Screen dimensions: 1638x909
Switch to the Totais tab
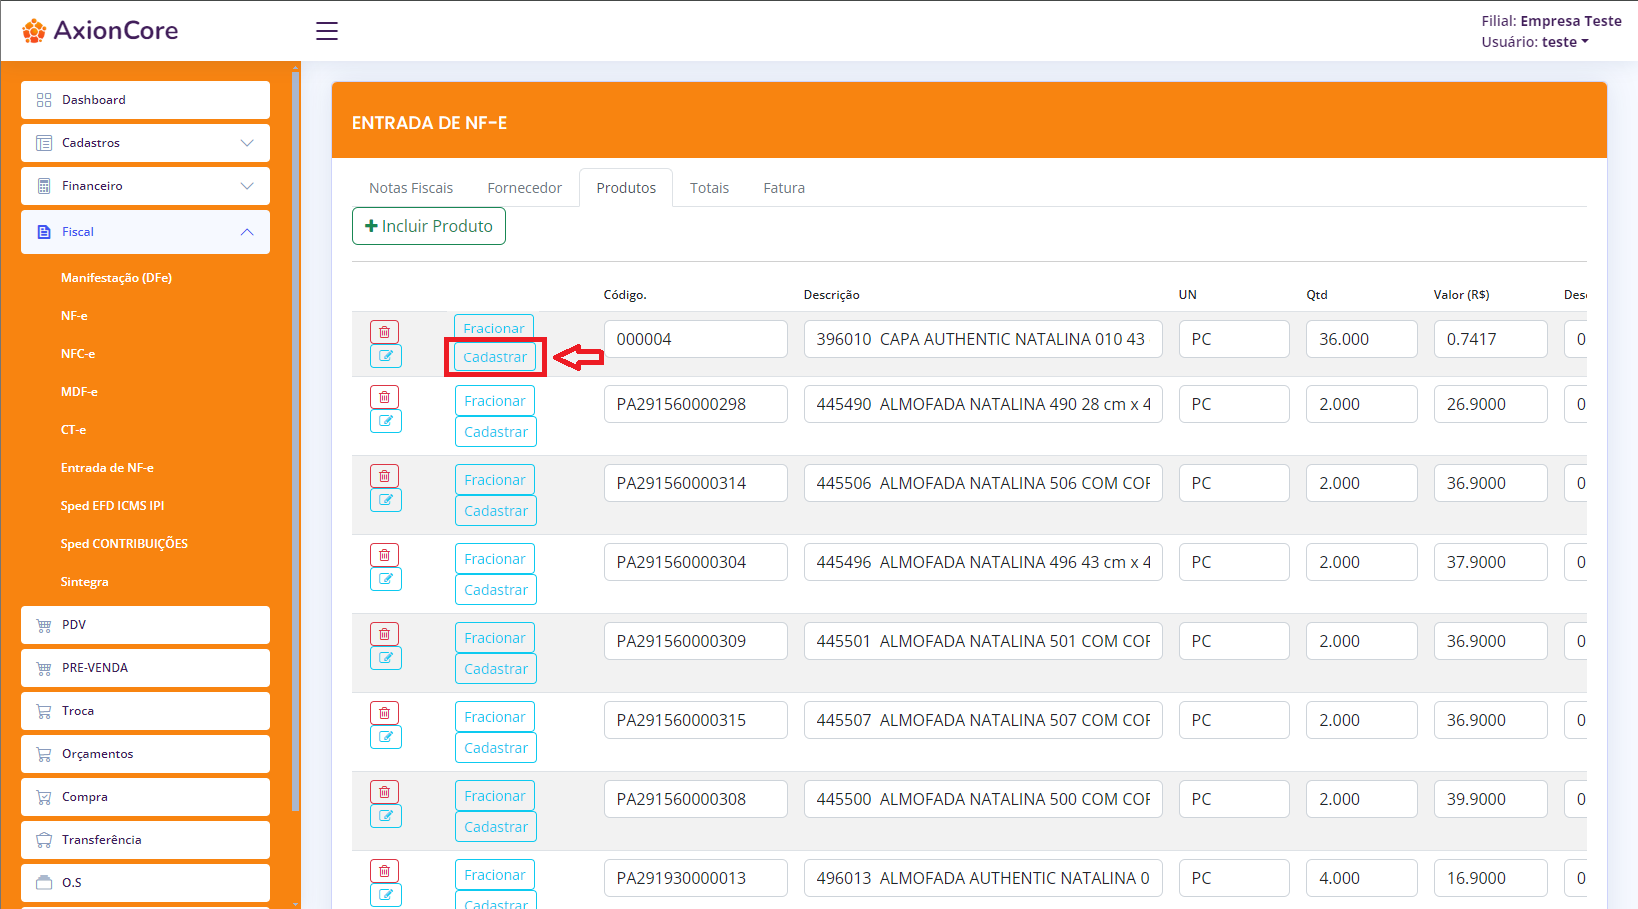click(709, 188)
